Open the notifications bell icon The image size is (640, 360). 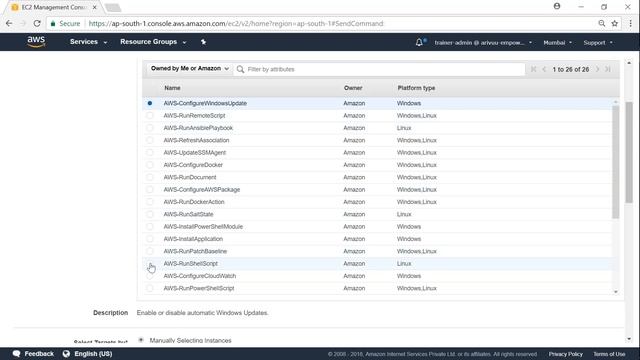[419, 42]
